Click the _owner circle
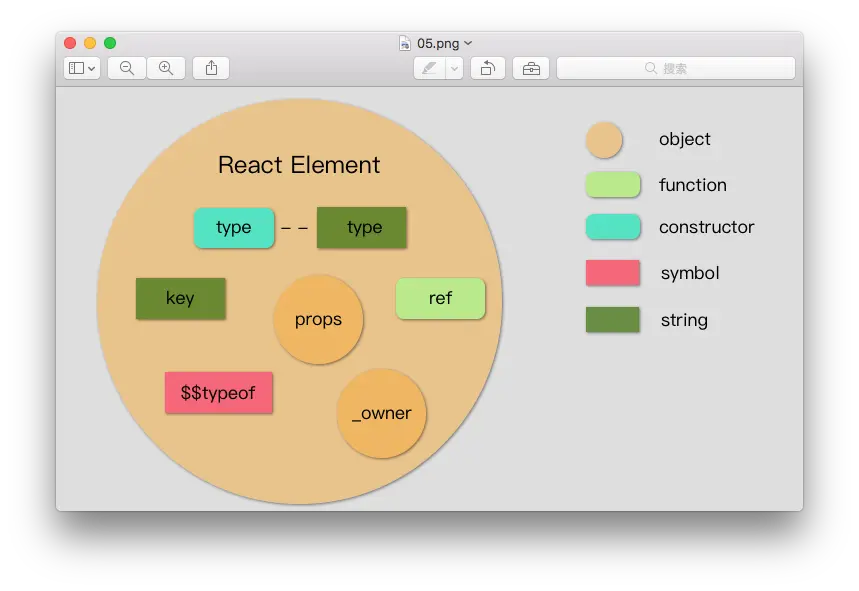 [x=382, y=414]
